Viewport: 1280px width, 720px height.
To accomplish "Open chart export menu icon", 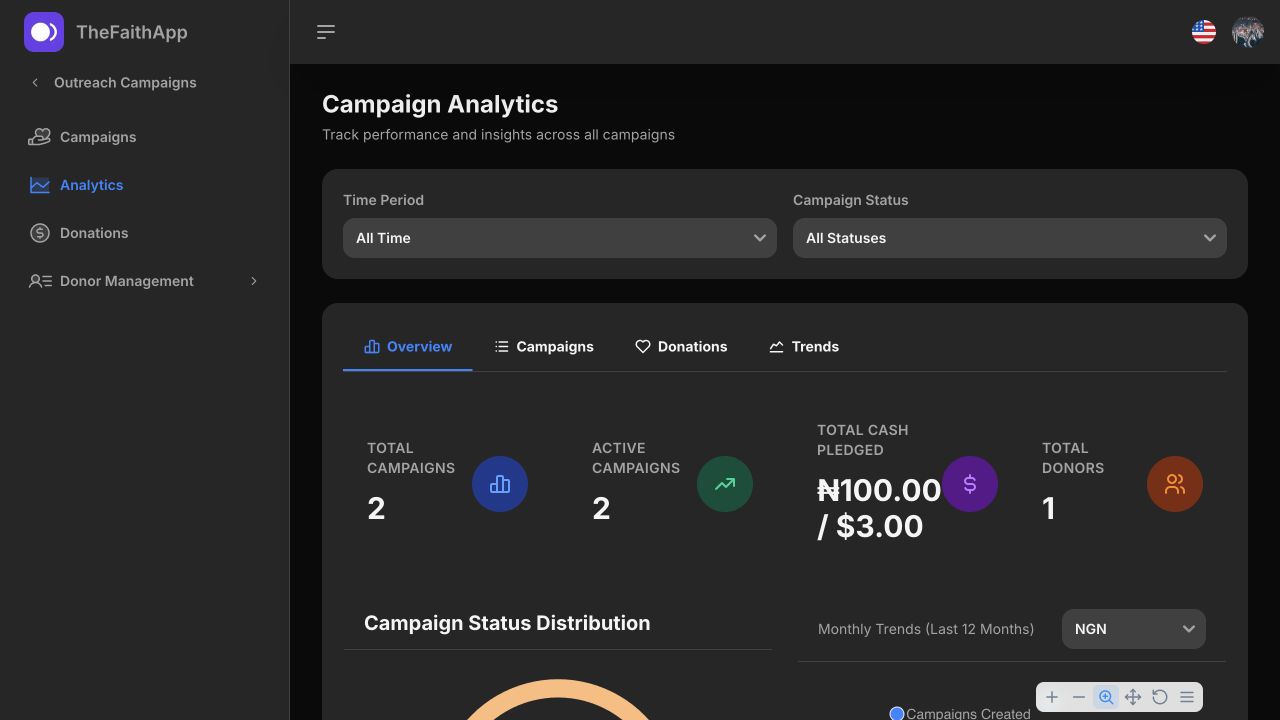I will tap(1187, 697).
